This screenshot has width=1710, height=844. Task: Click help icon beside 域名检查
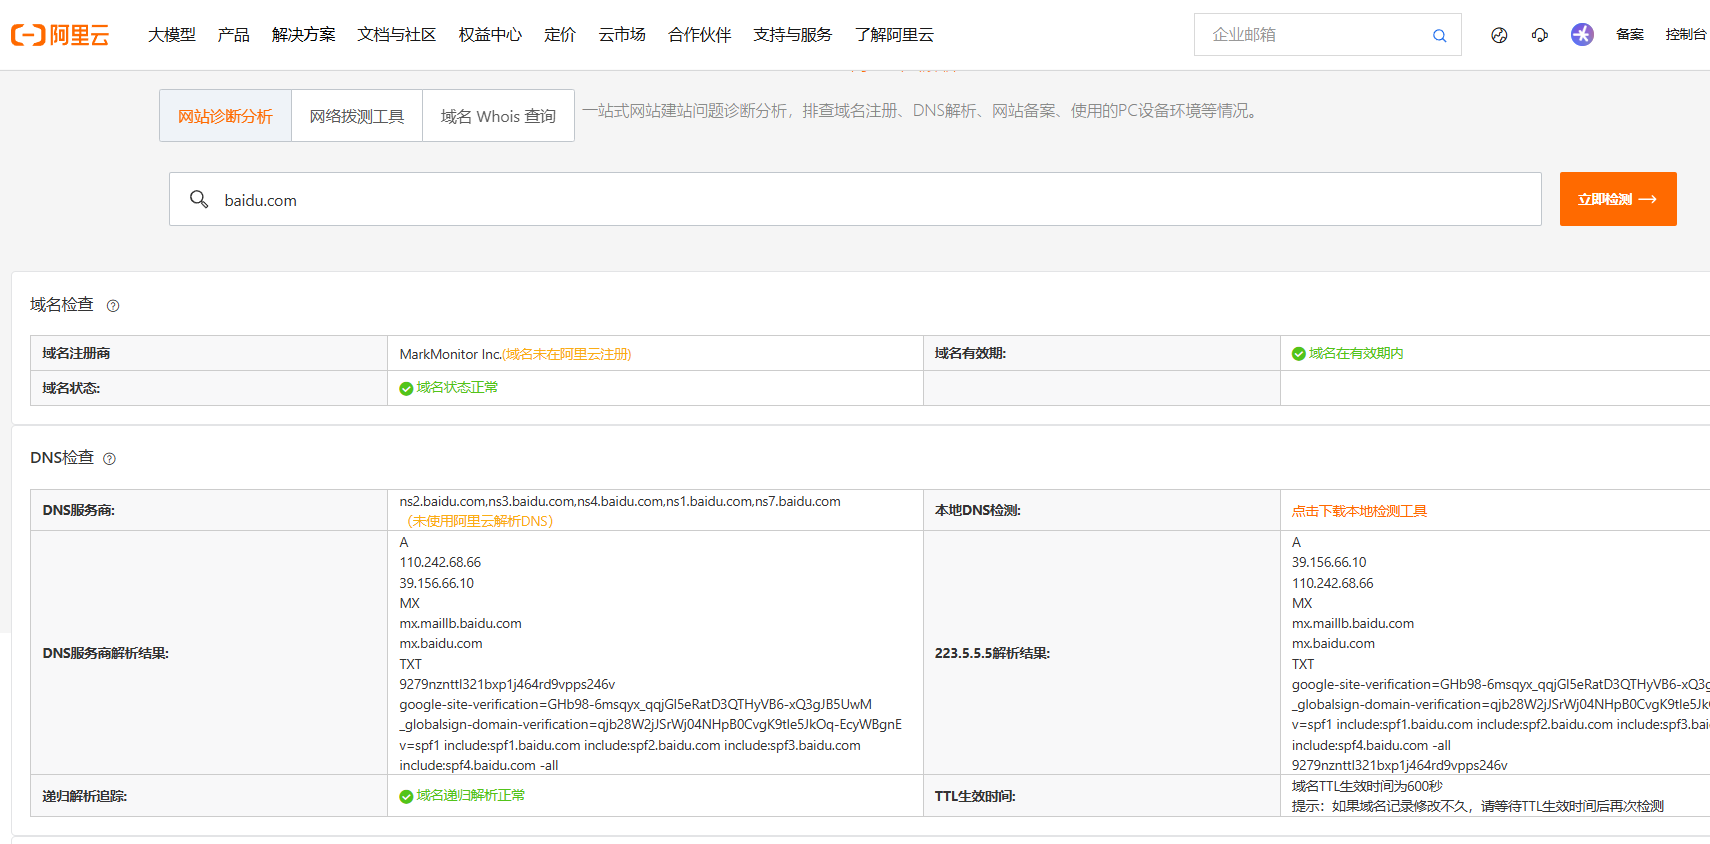pos(113,306)
